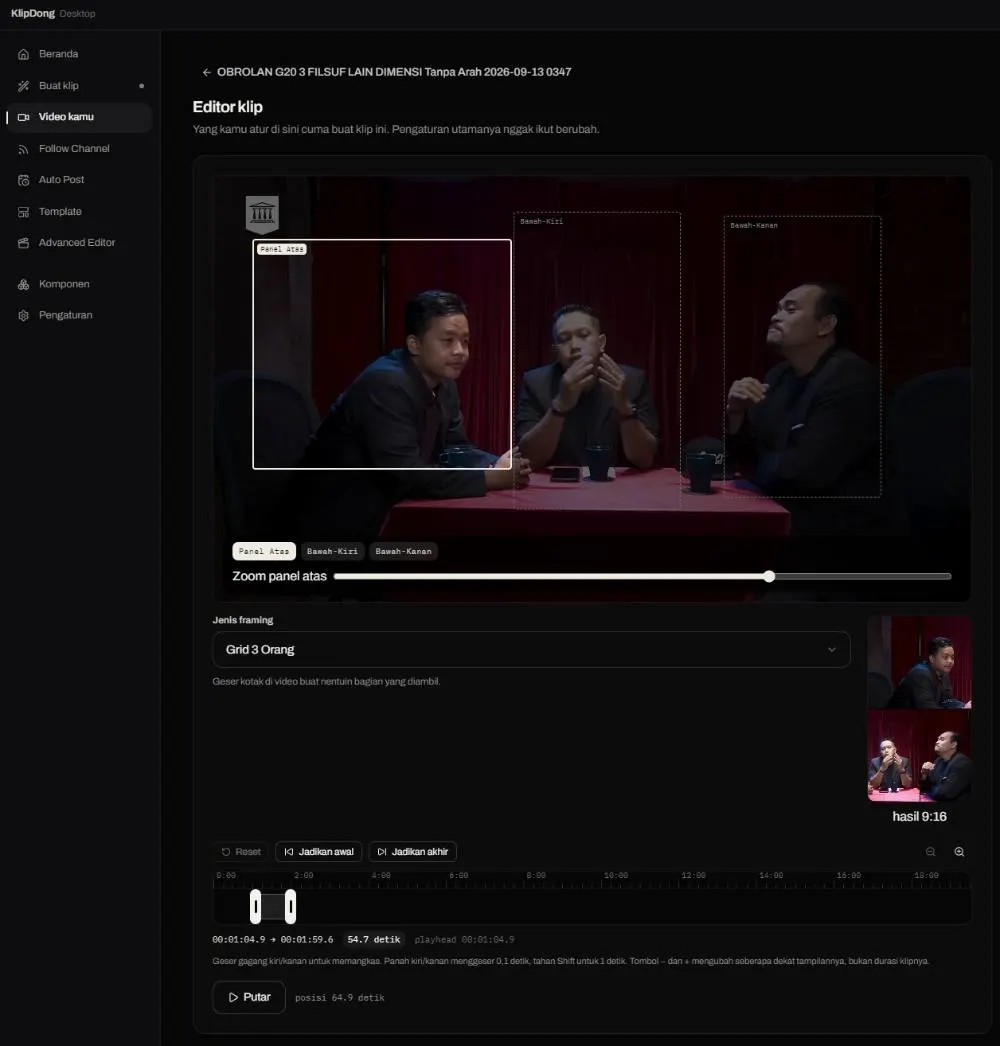The width and height of the screenshot is (1000, 1046).
Task: Click the top panel of the 9:16 result preview
Action: pyautogui.click(x=919, y=662)
